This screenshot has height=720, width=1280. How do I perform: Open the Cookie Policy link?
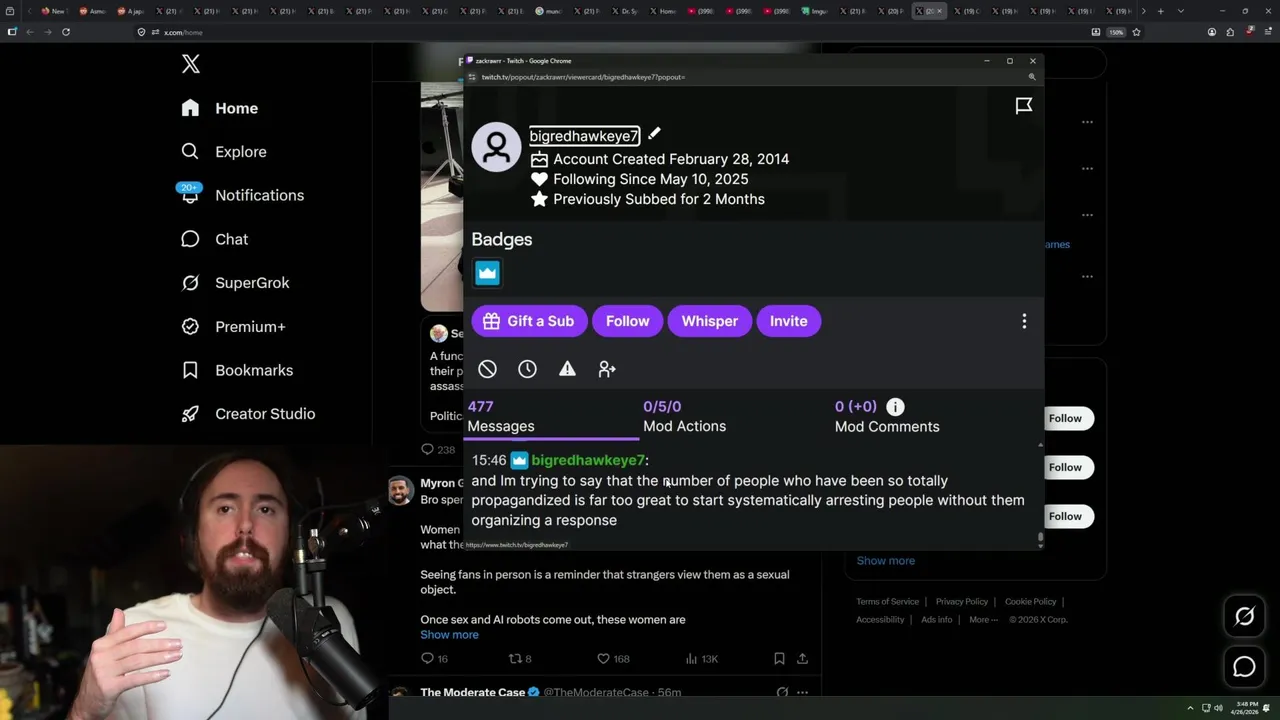click(x=1030, y=602)
